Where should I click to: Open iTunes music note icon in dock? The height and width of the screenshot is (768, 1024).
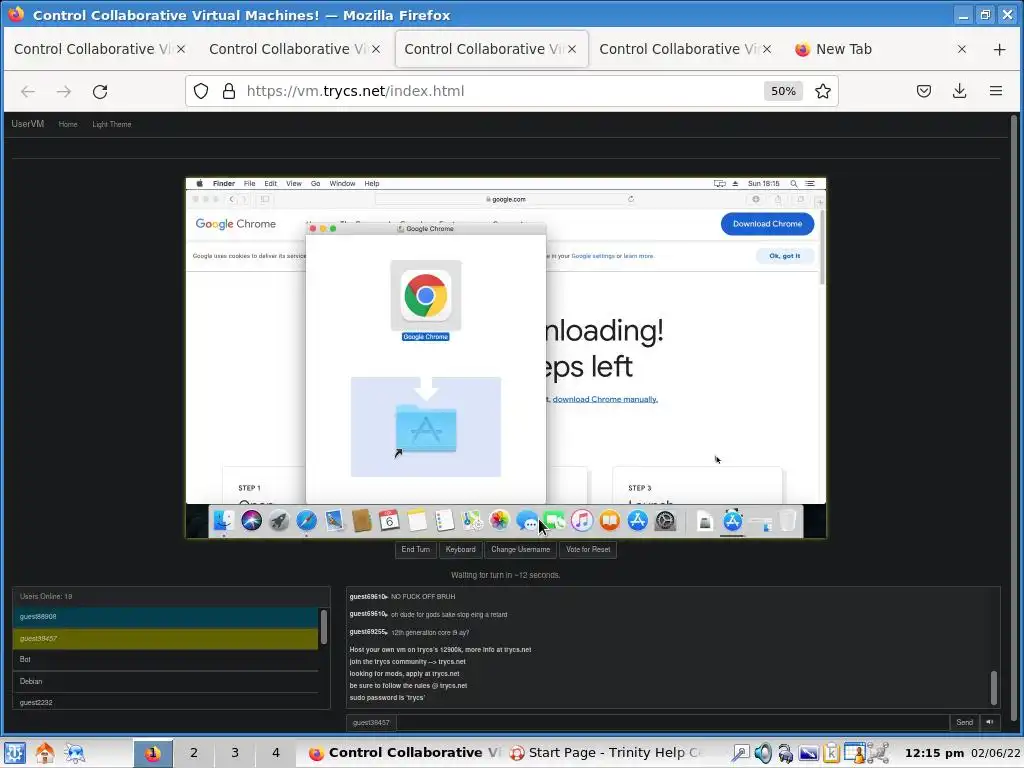582,520
